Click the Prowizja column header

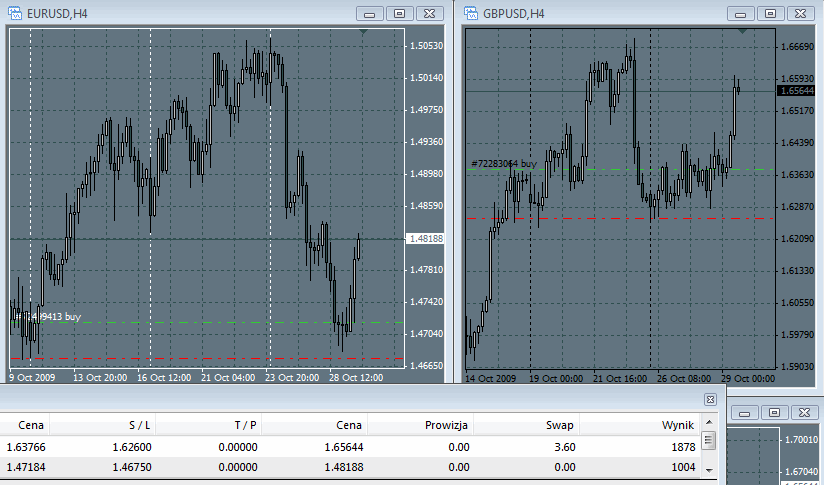pos(446,425)
